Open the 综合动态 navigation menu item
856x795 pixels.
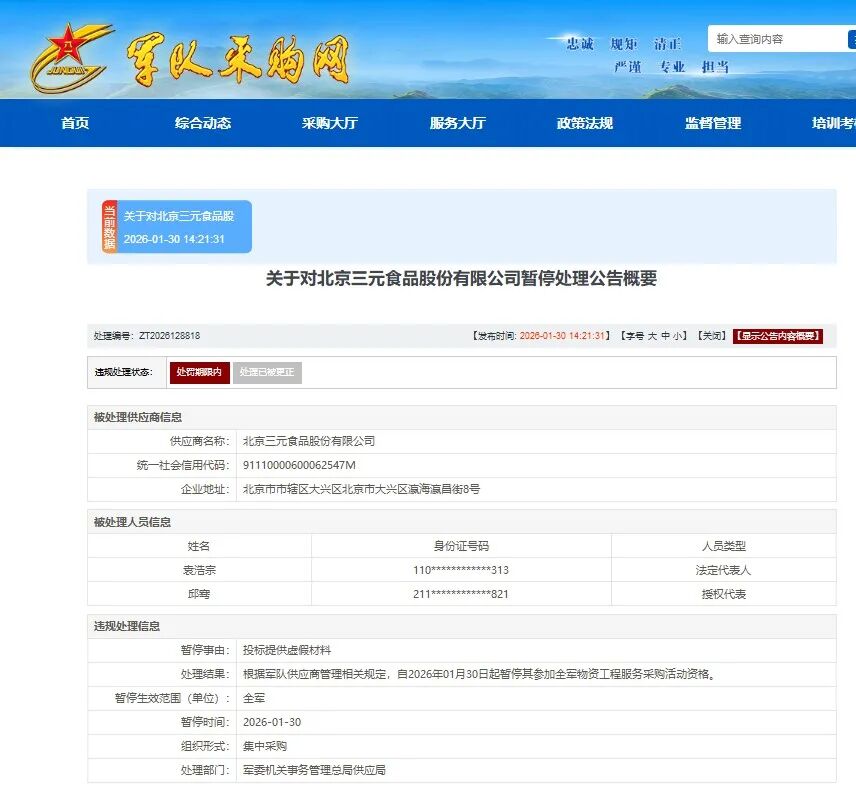(x=203, y=123)
